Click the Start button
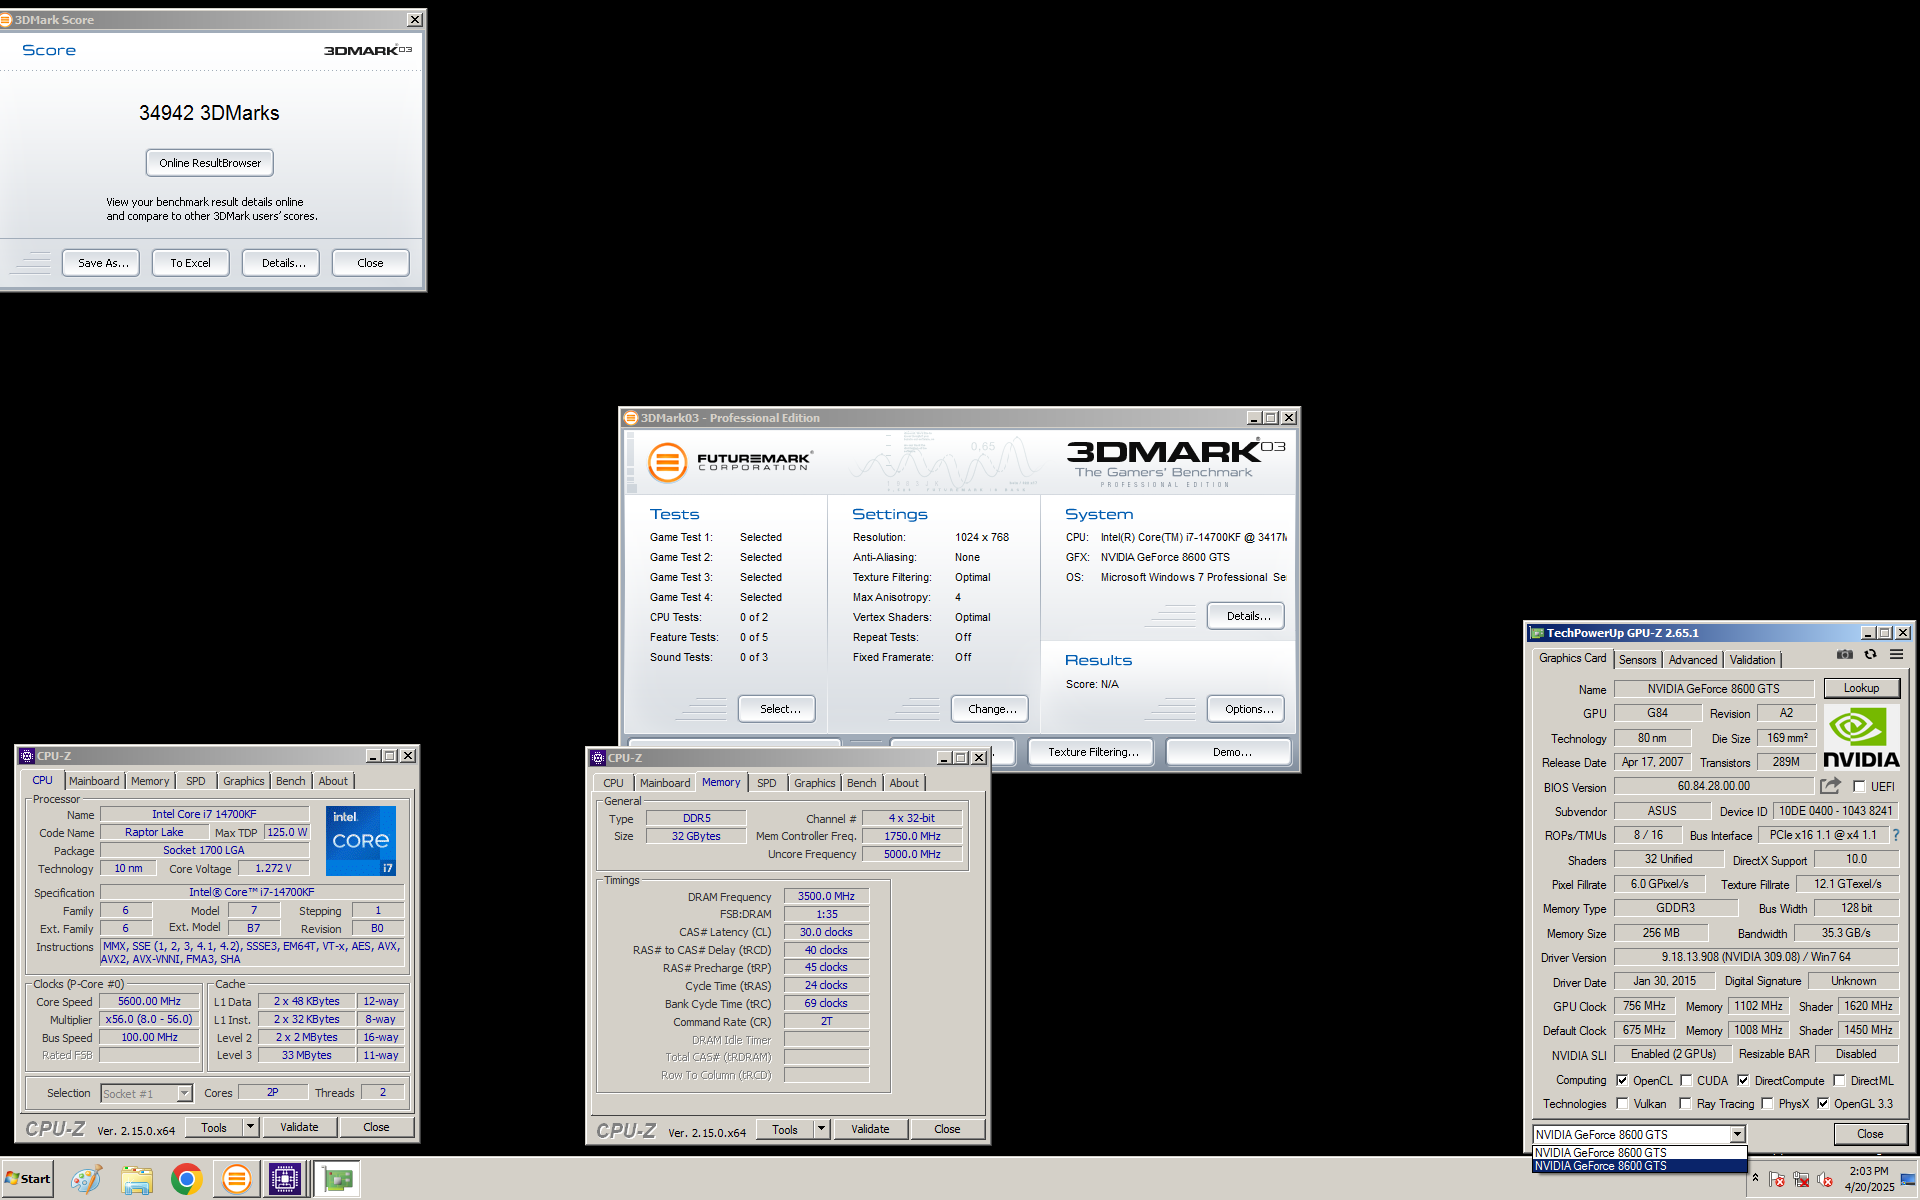 27,1179
